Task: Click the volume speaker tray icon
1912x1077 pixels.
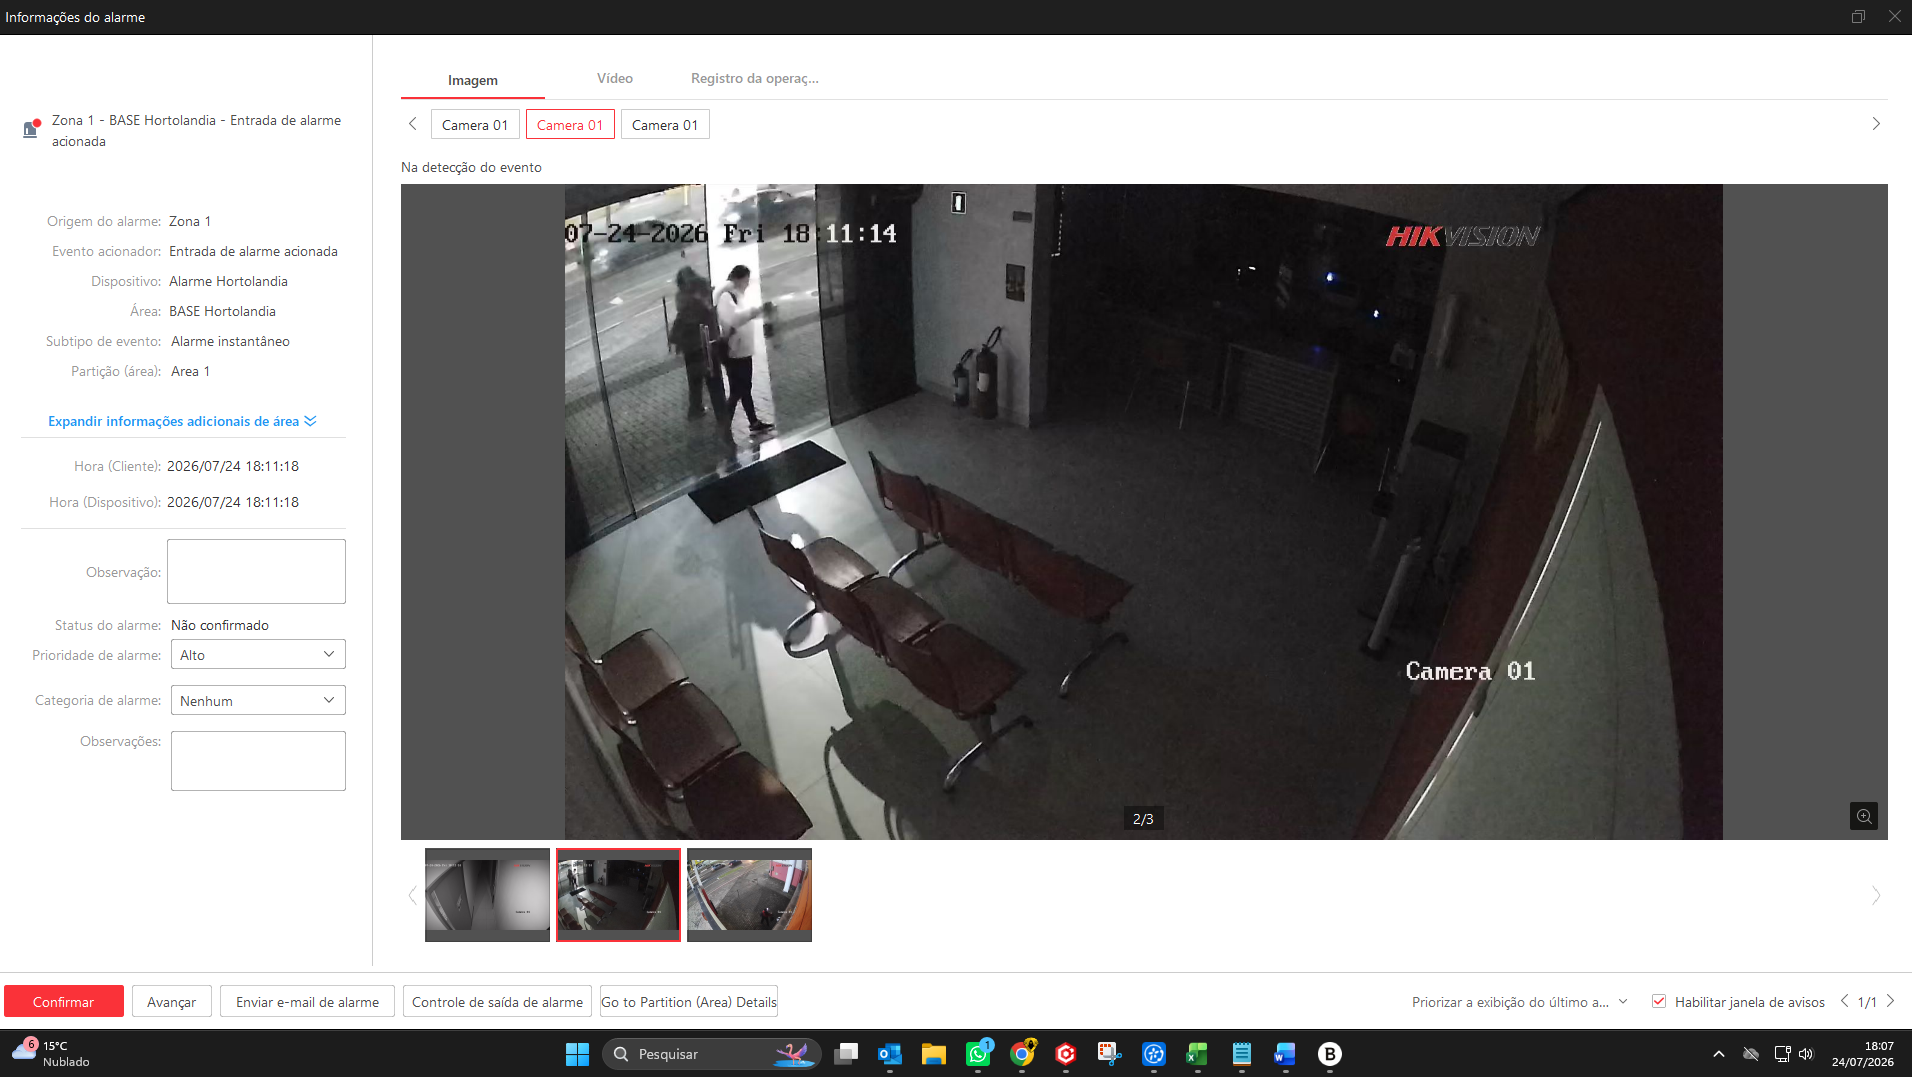Action: tap(1806, 1054)
